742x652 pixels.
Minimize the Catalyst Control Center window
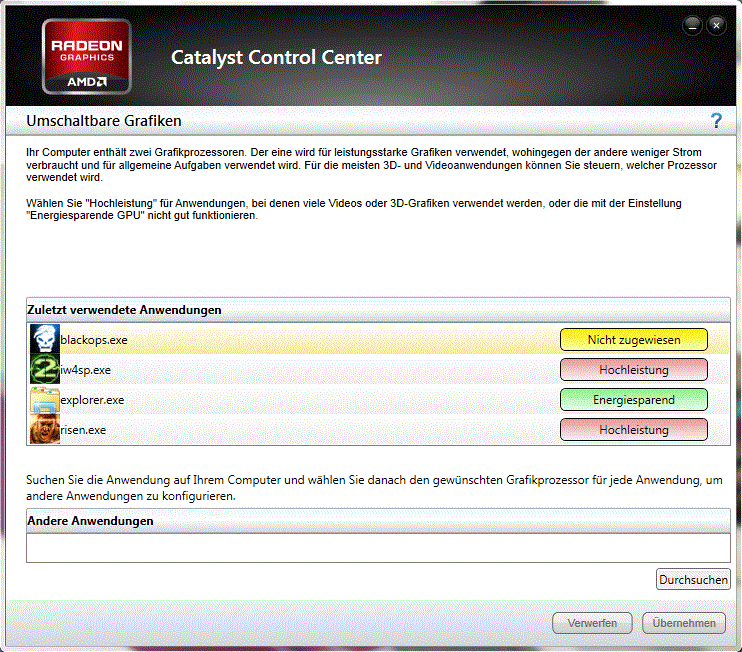click(692, 26)
